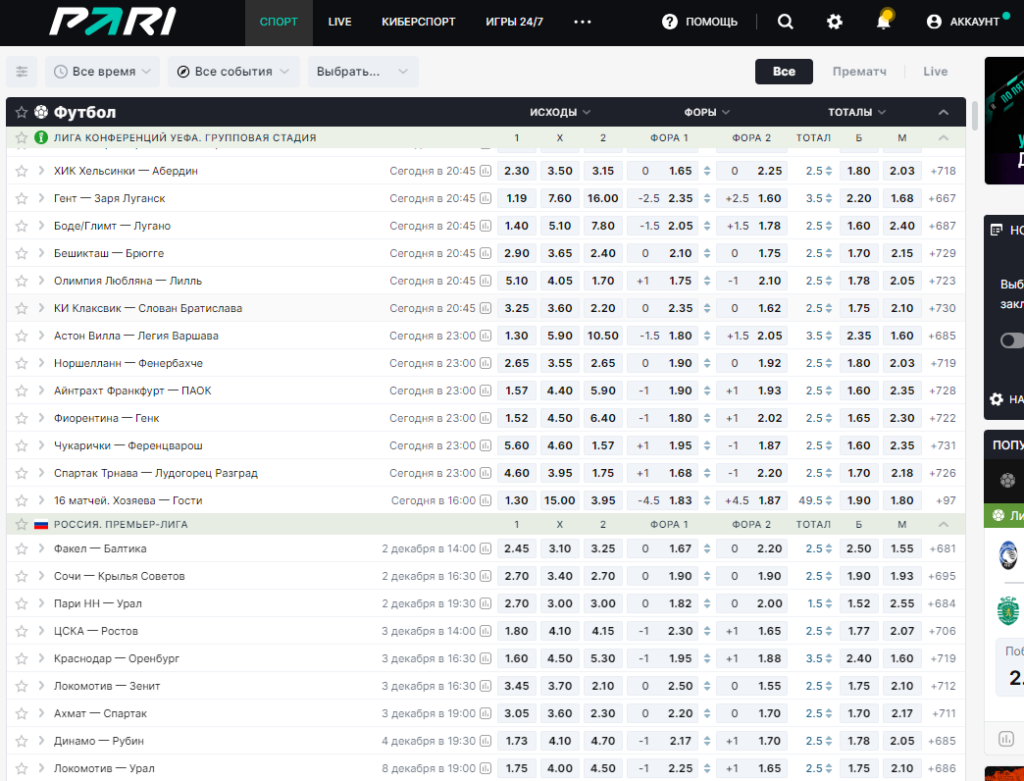Click the PARI logo

coord(113,22)
